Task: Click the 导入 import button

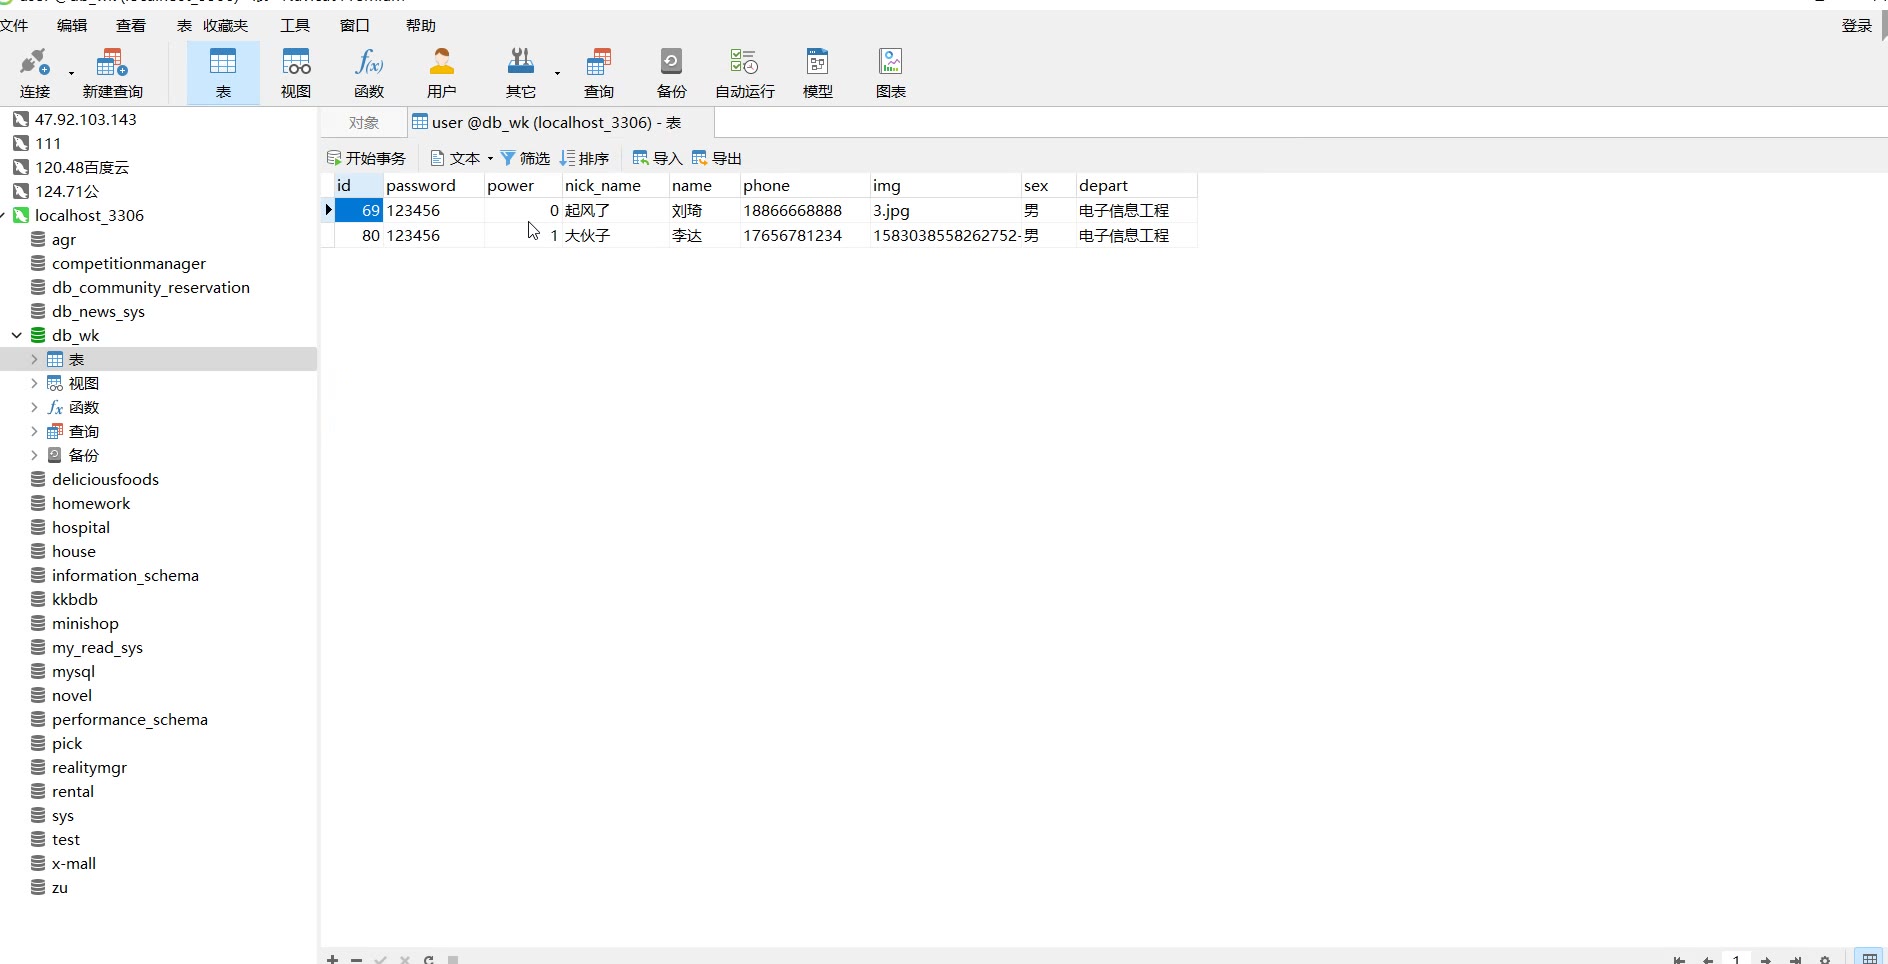Action: [x=657, y=158]
